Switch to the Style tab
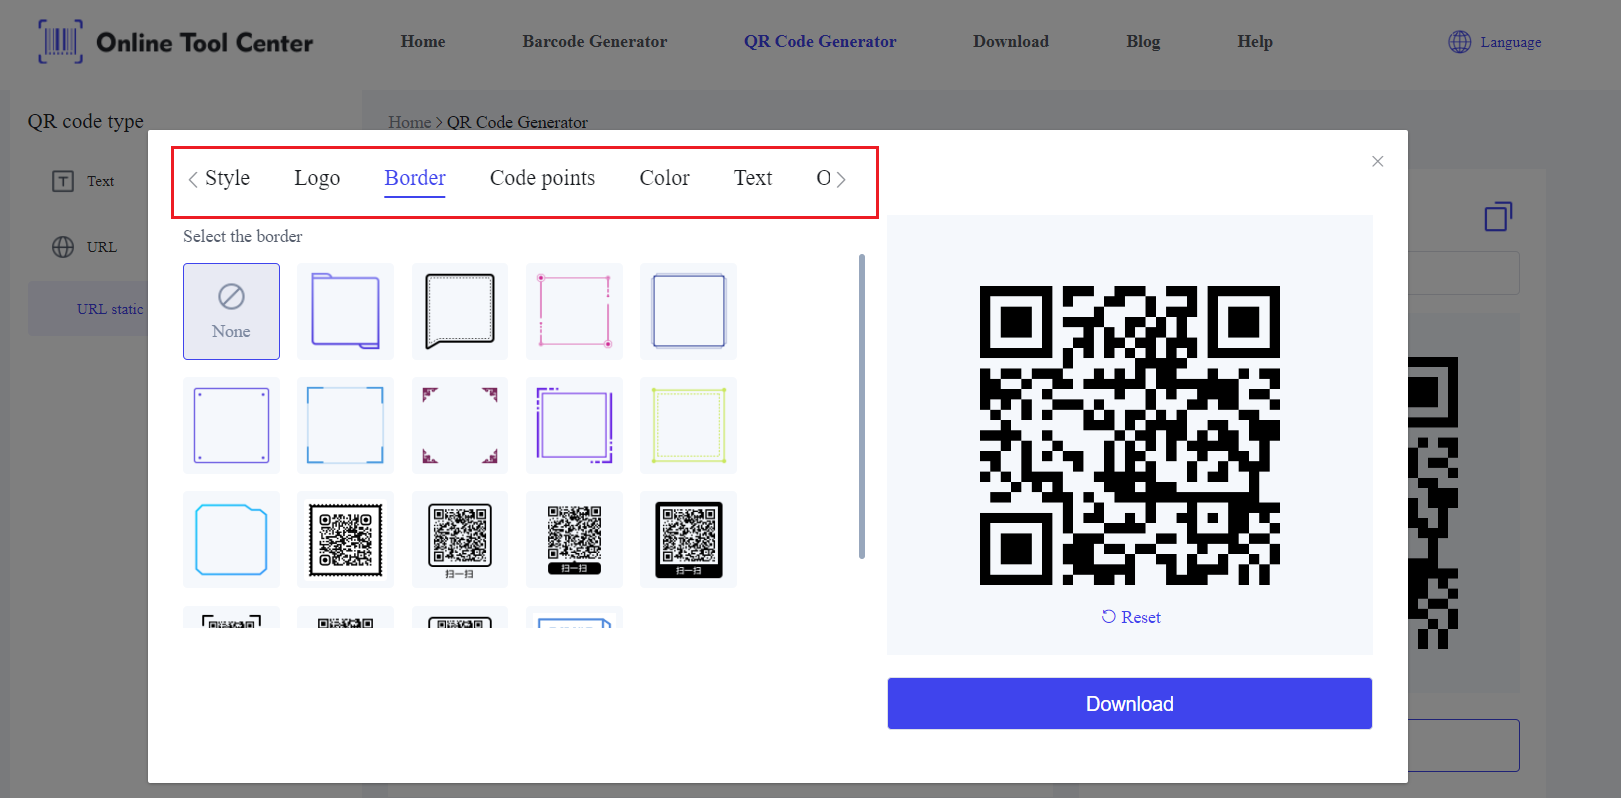Image resolution: width=1621 pixels, height=798 pixels. point(227,178)
